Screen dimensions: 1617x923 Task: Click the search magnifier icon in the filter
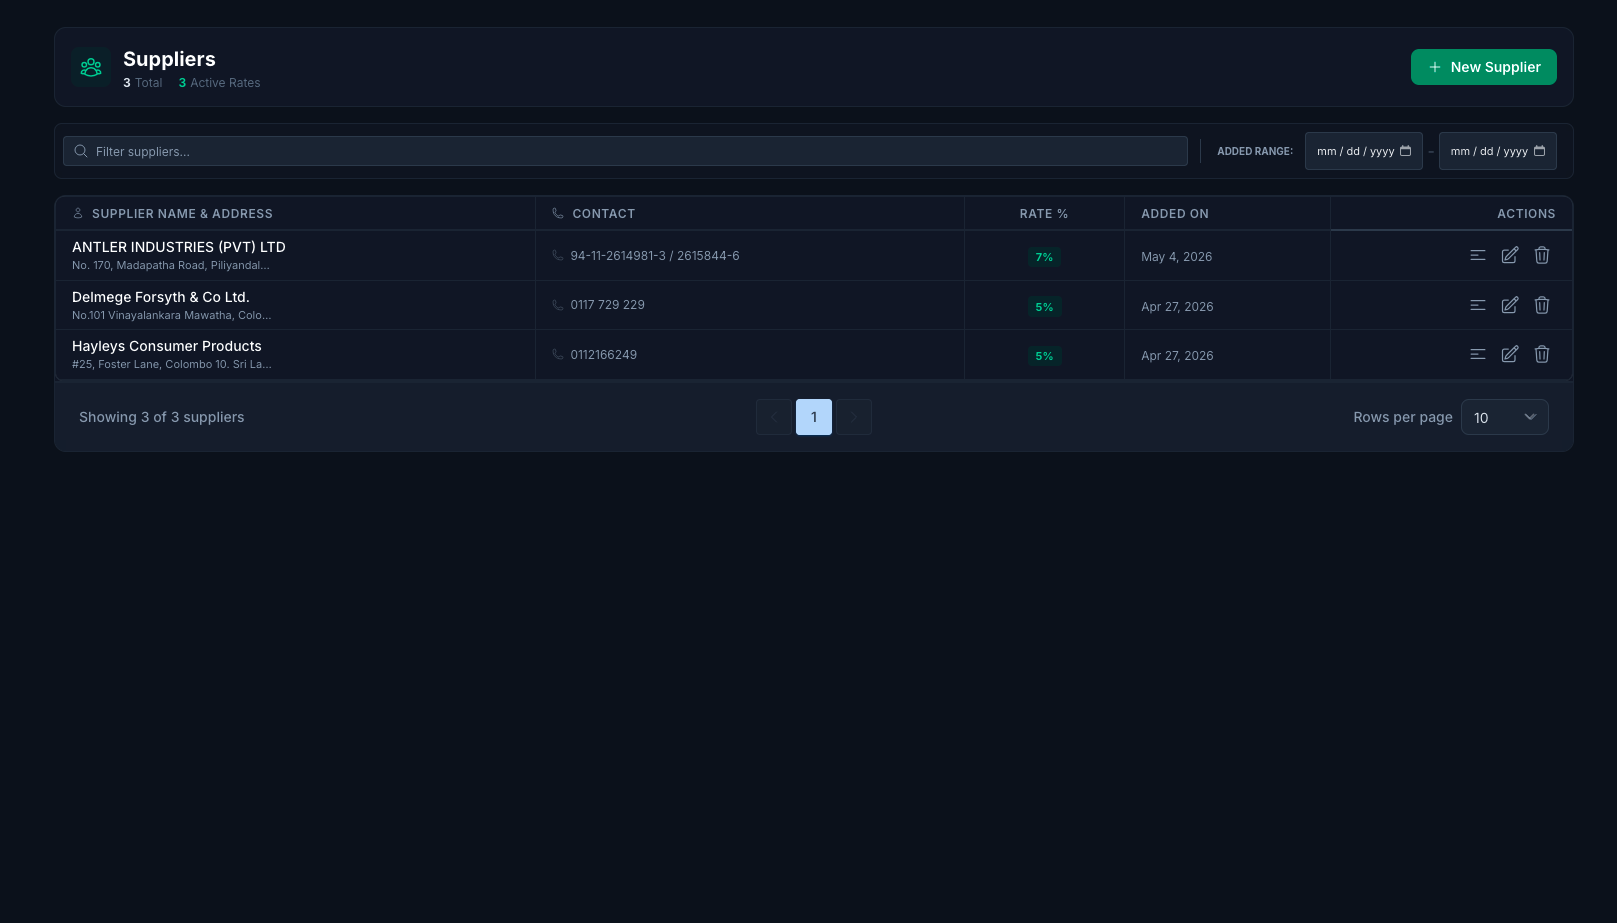81,151
